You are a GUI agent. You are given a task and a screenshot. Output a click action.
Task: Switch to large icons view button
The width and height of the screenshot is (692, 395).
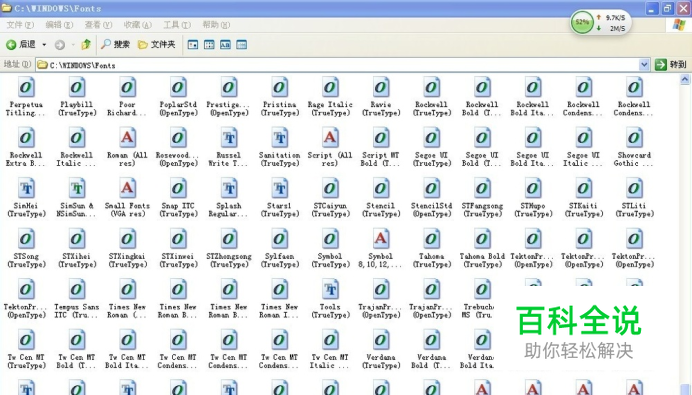(193, 45)
